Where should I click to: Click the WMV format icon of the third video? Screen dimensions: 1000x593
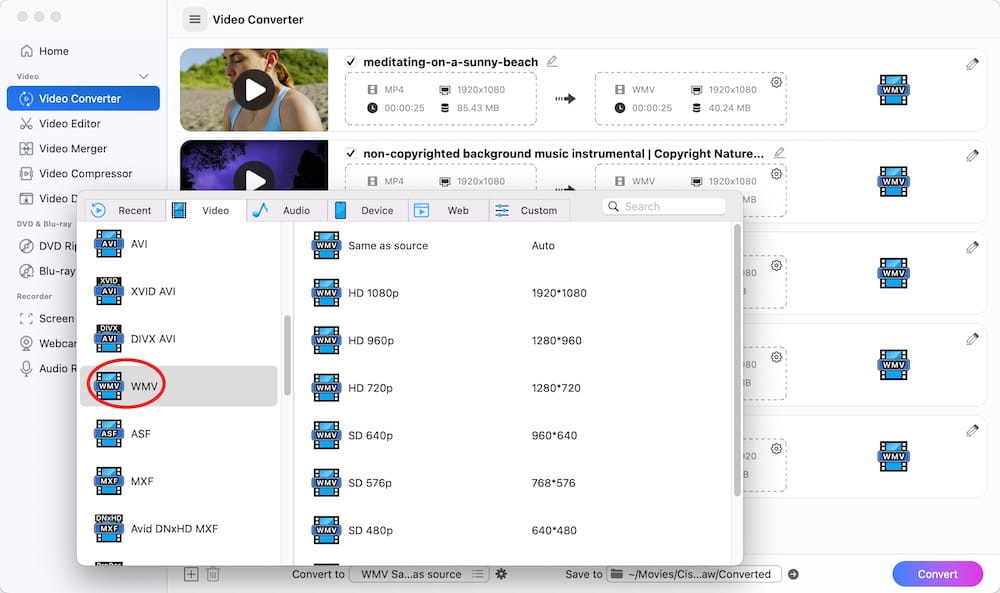(x=893, y=273)
